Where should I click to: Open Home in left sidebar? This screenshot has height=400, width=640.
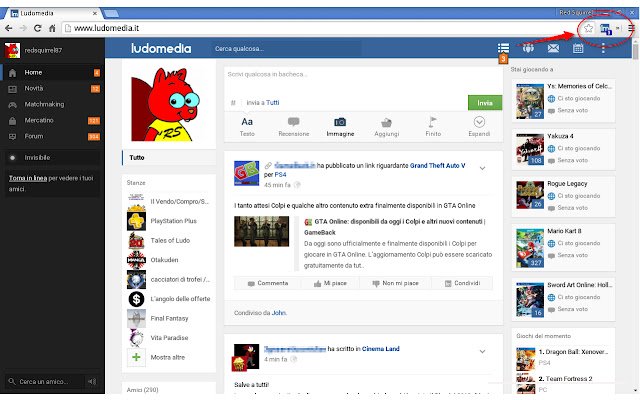coord(52,73)
